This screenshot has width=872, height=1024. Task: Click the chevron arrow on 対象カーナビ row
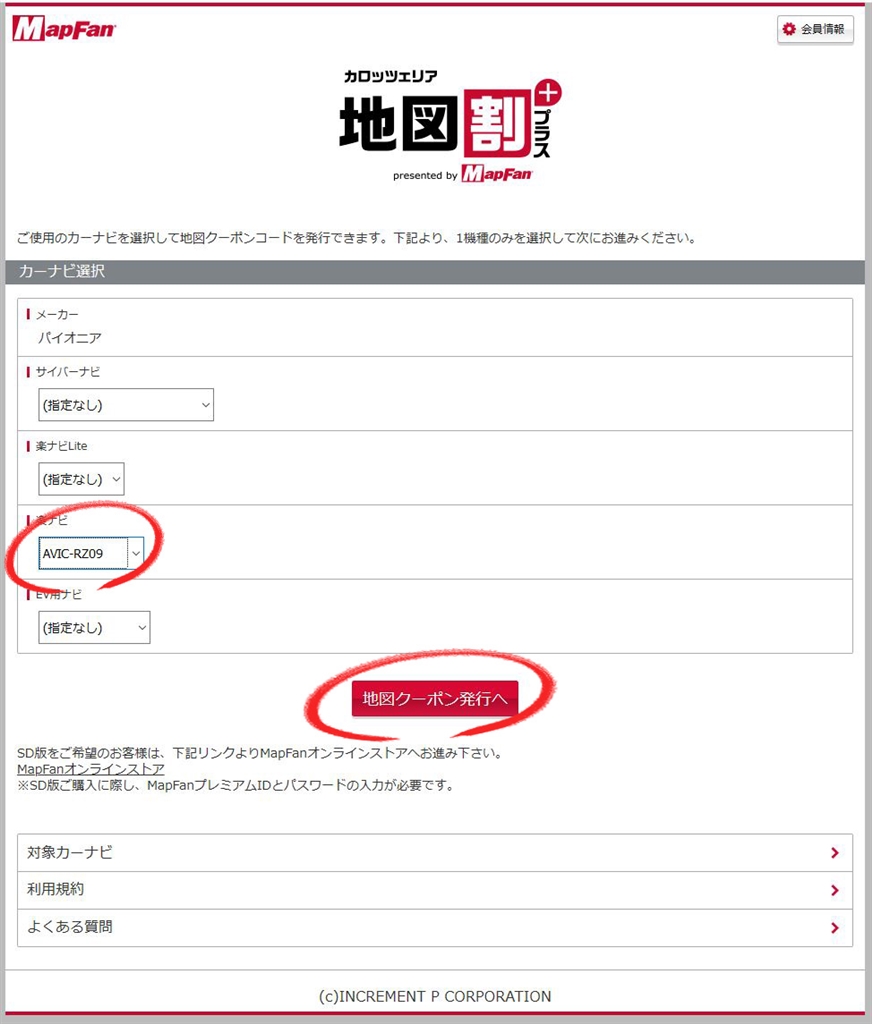pyautogui.click(x=835, y=853)
